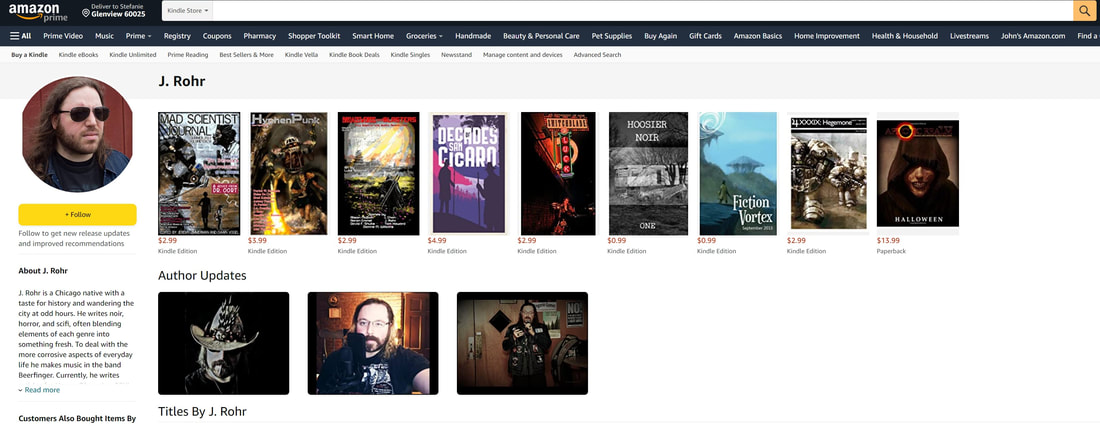Image resolution: width=1100 pixels, height=429 pixels.
Task: Click the orange search magnifier button
Action: point(1085,11)
